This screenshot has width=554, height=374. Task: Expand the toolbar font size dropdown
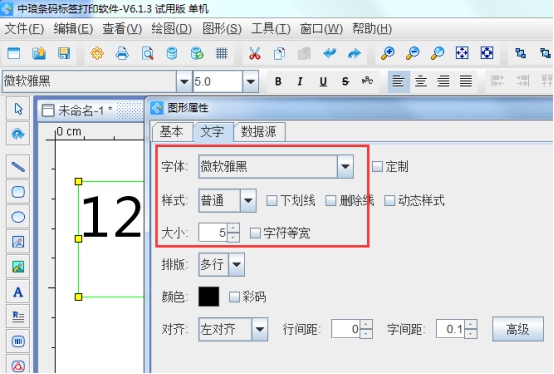pos(251,82)
